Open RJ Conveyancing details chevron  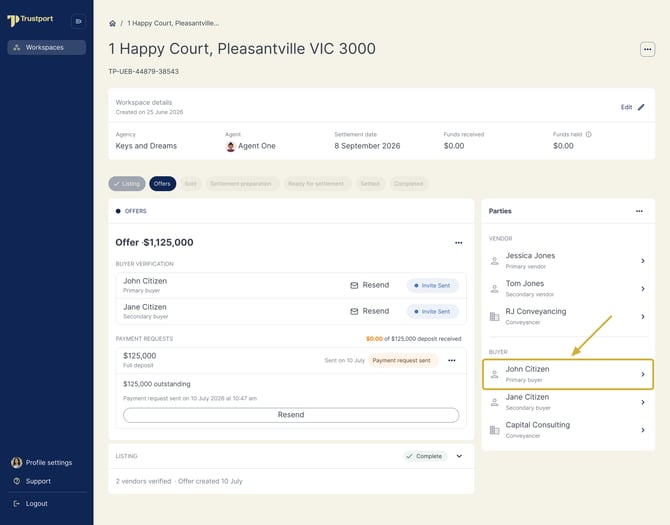click(x=643, y=317)
